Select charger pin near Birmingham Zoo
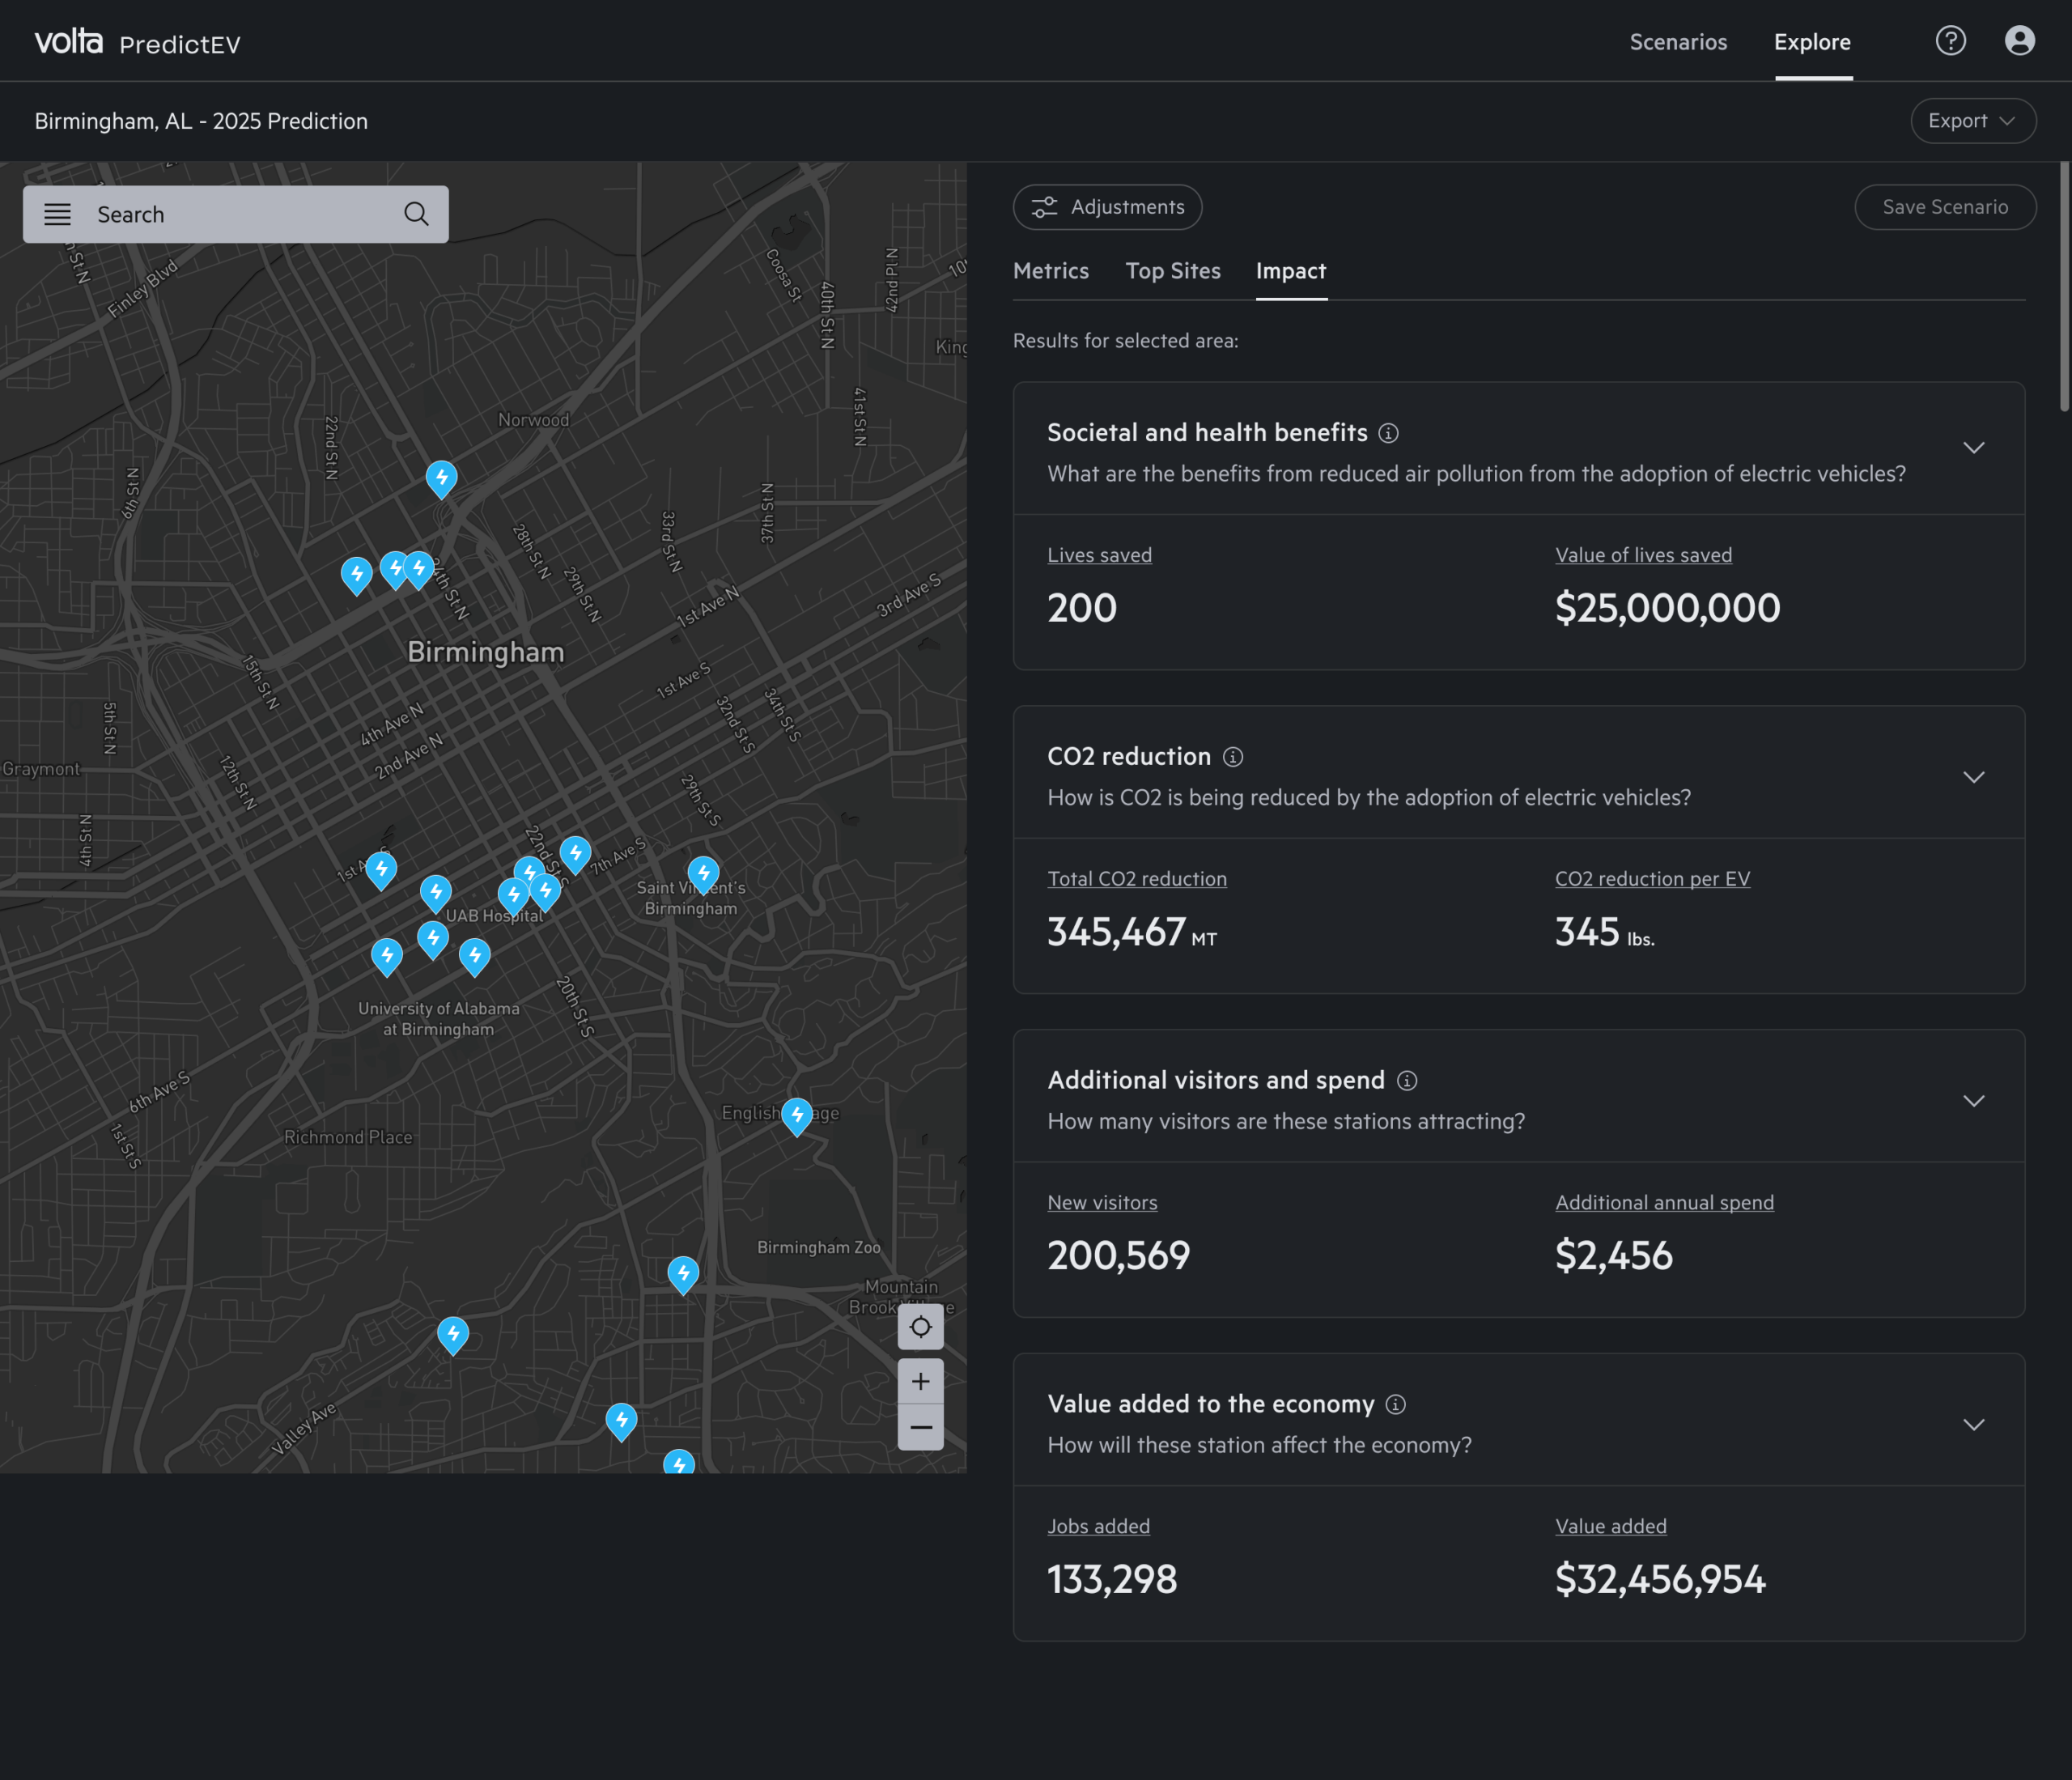 [683, 1275]
